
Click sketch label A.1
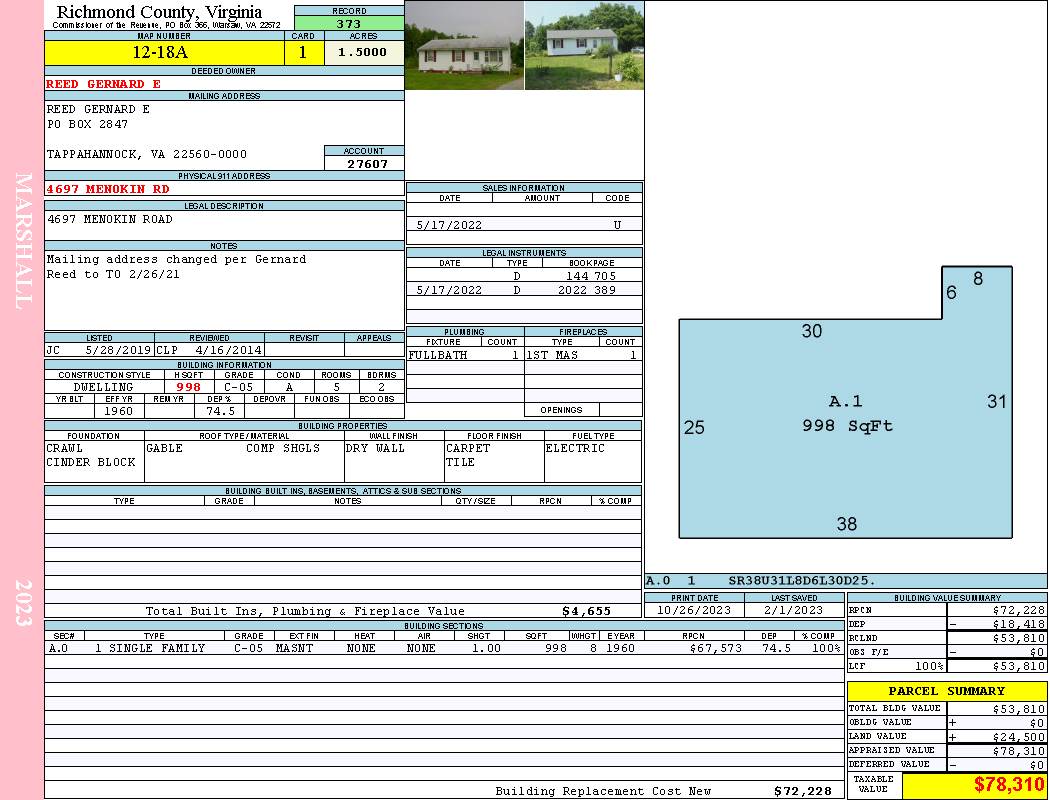pyautogui.click(x=845, y=401)
